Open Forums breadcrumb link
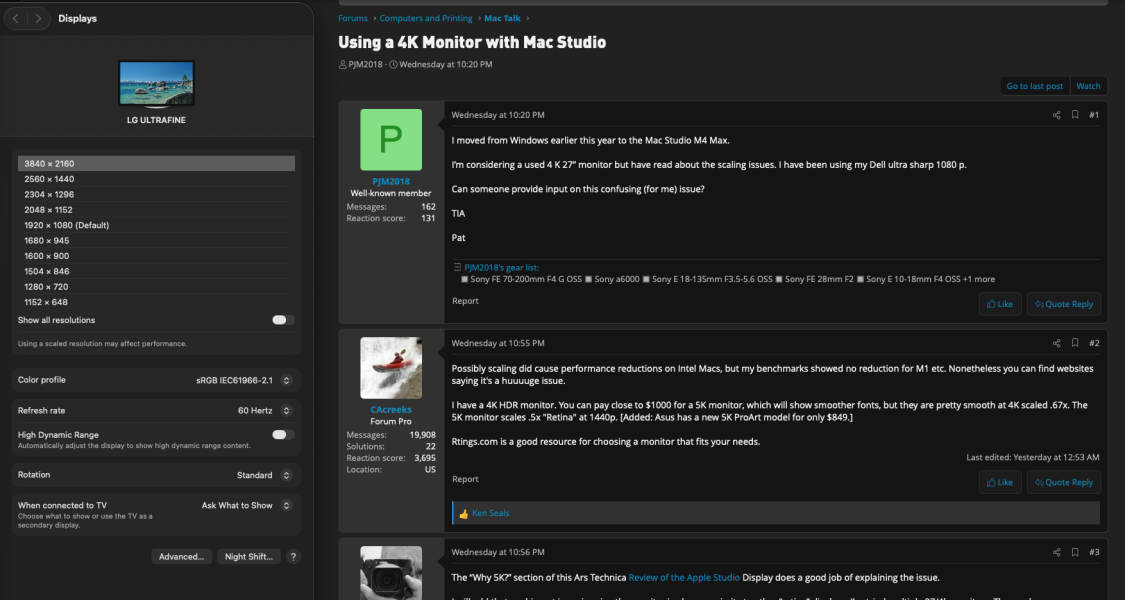Viewport: 1125px width, 600px height. [x=352, y=18]
